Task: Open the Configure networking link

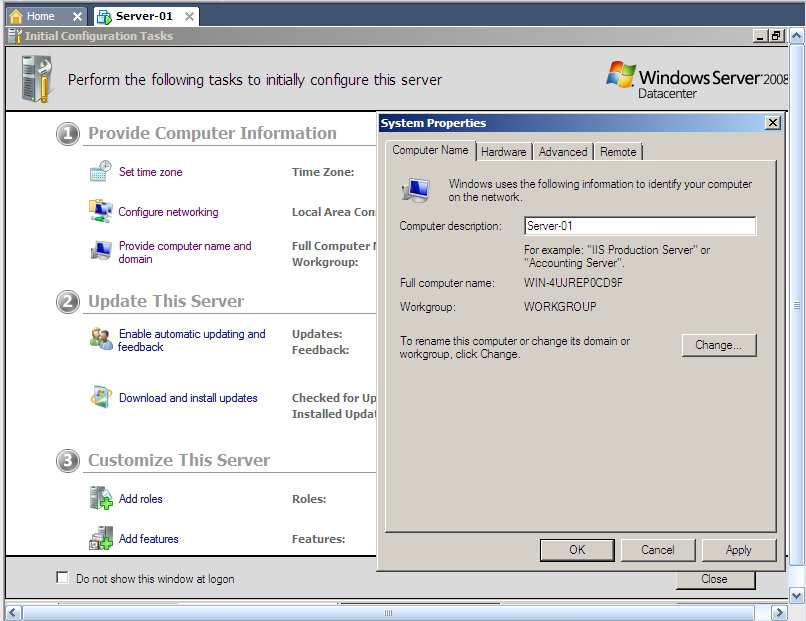Action: pos(168,212)
